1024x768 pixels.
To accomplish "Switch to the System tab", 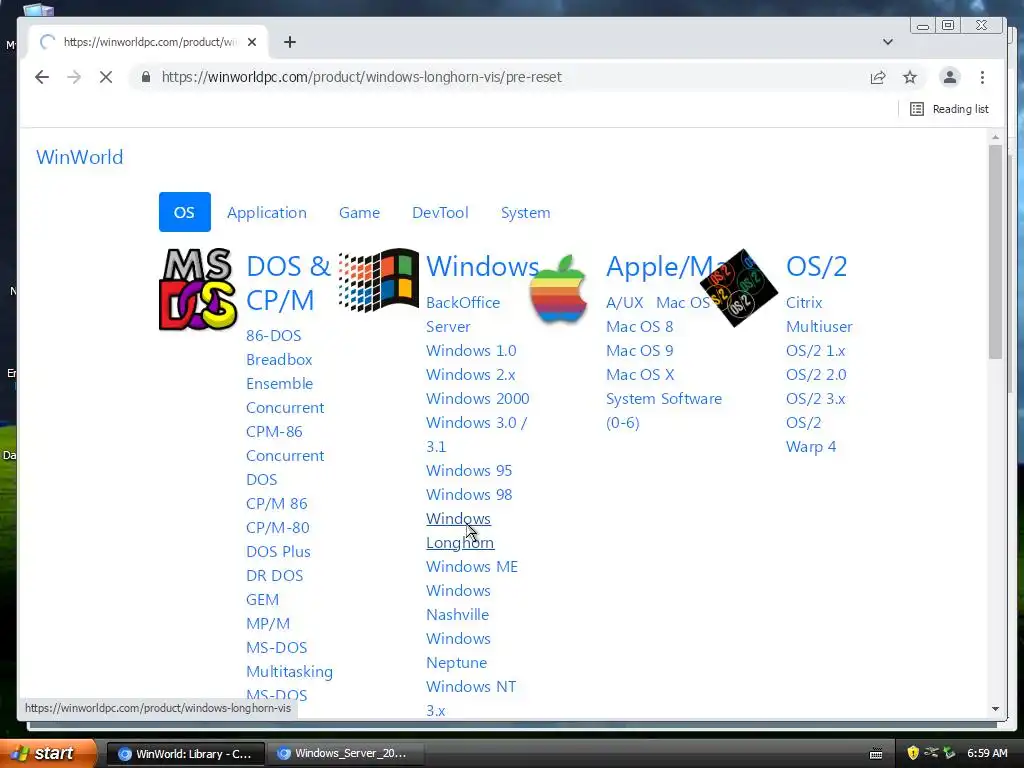I will click(525, 212).
